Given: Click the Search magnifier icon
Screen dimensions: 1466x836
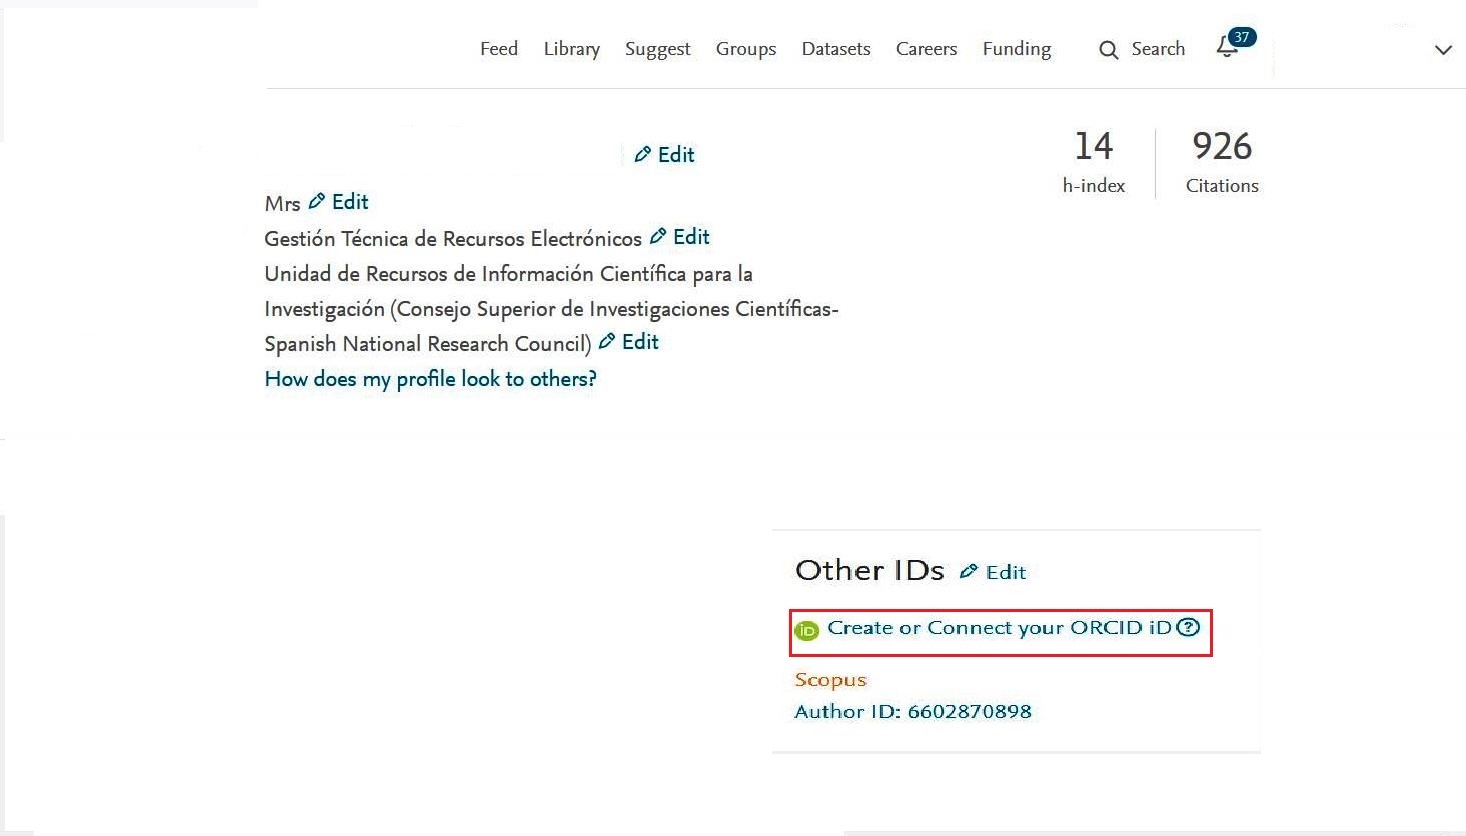Looking at the screenshot, I should click(x=1108, y=50).
